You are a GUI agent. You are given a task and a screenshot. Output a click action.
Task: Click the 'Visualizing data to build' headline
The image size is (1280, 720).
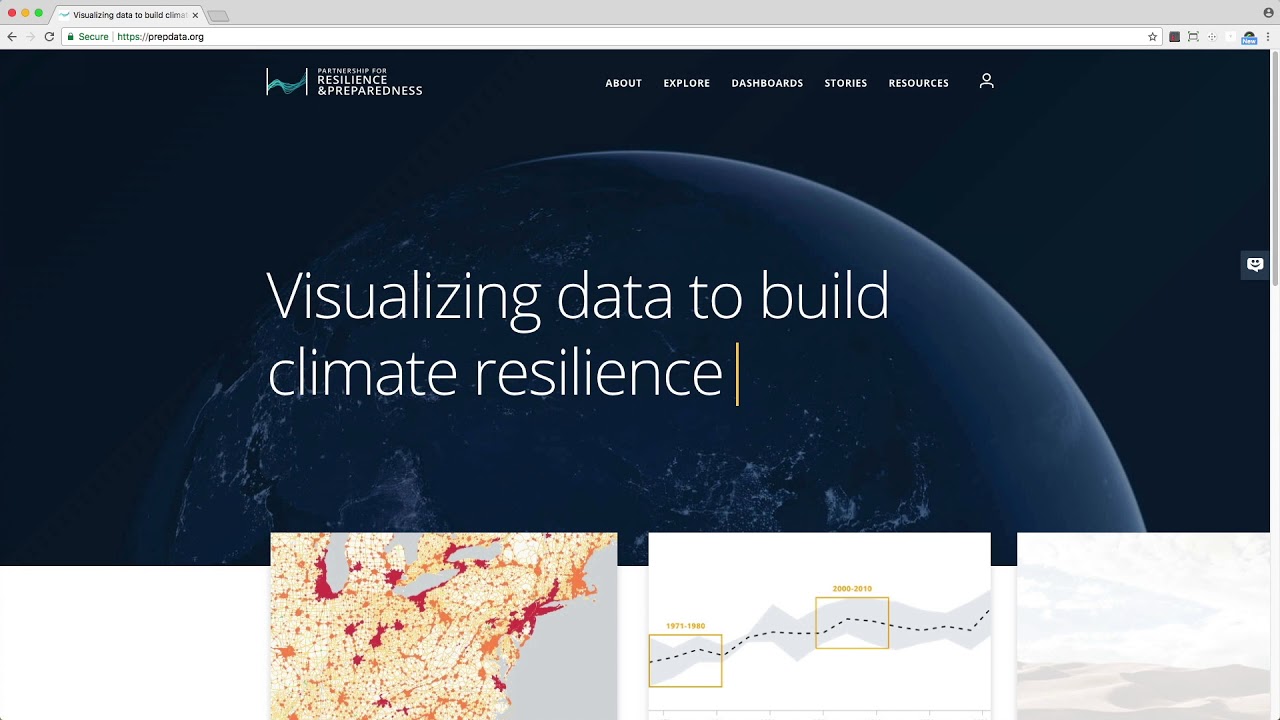pyautogui.click(x=578, y=296)
